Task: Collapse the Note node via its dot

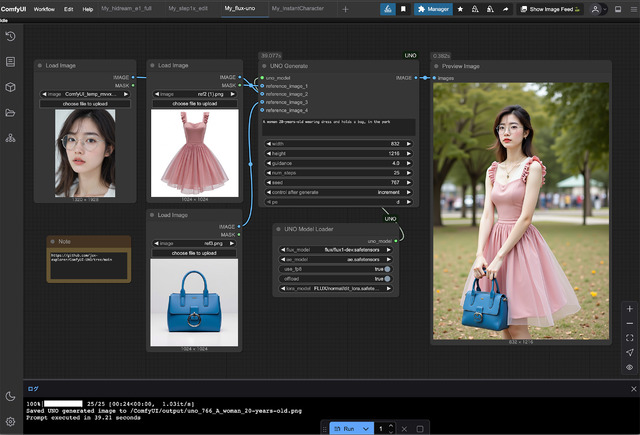Action: click(x=53, y=242)
